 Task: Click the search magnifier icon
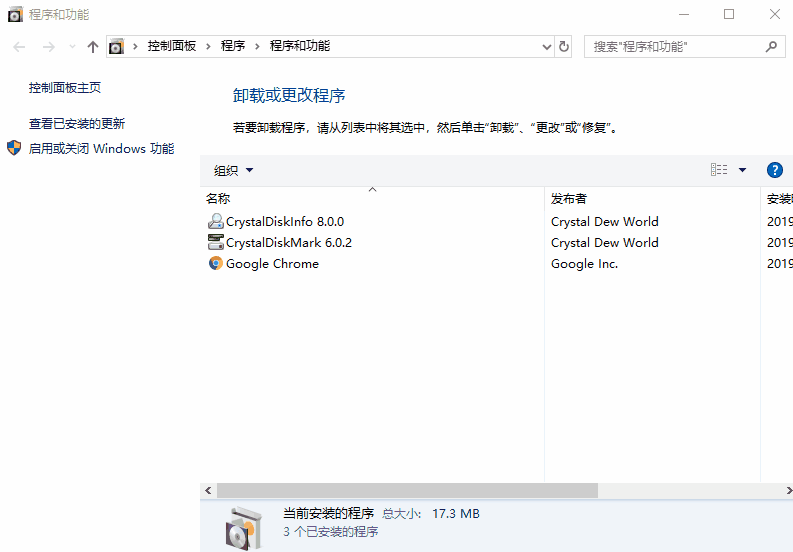pos(771,47)
